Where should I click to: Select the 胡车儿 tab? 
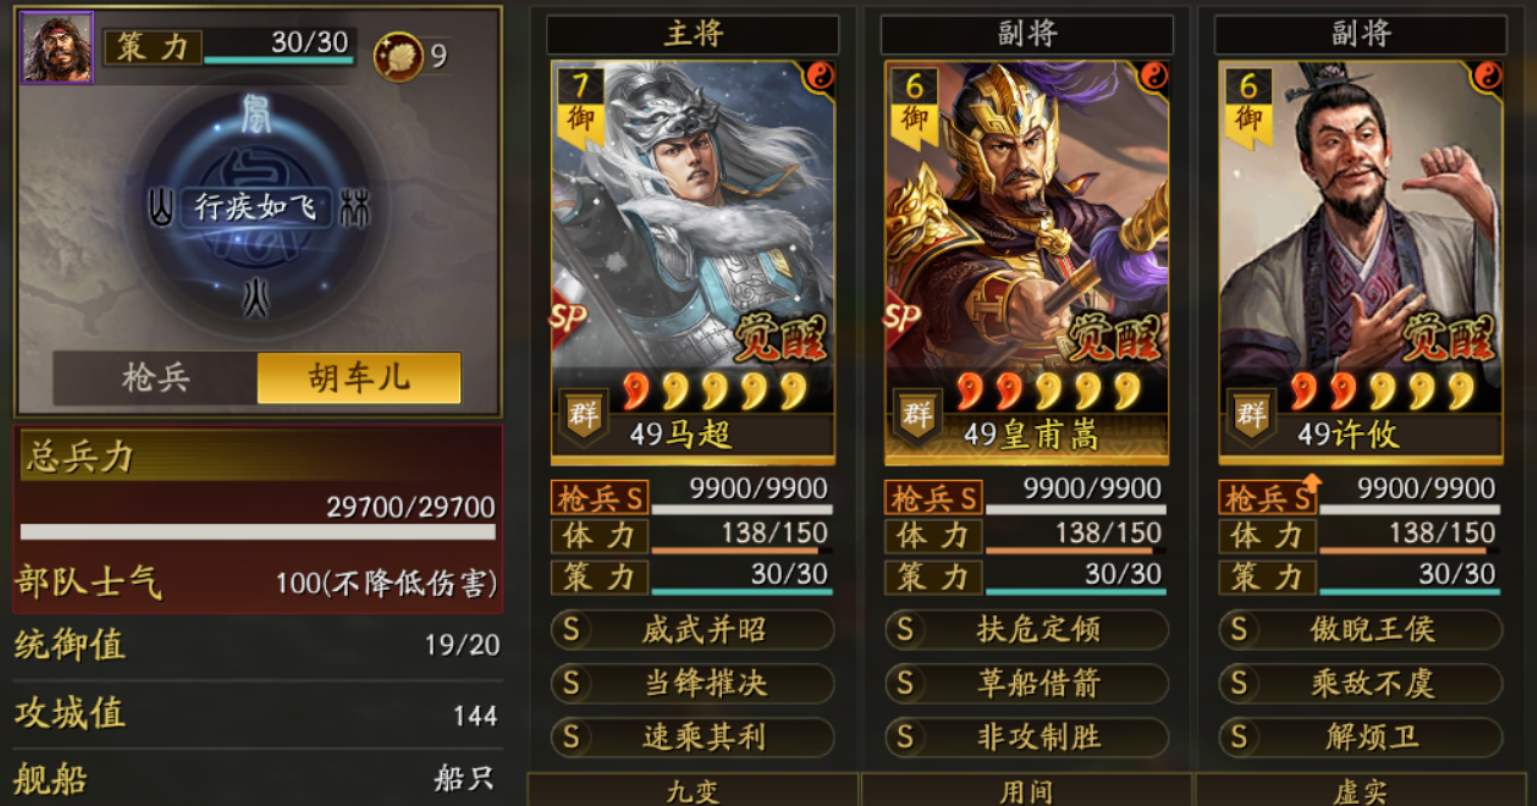click(359, 378)
